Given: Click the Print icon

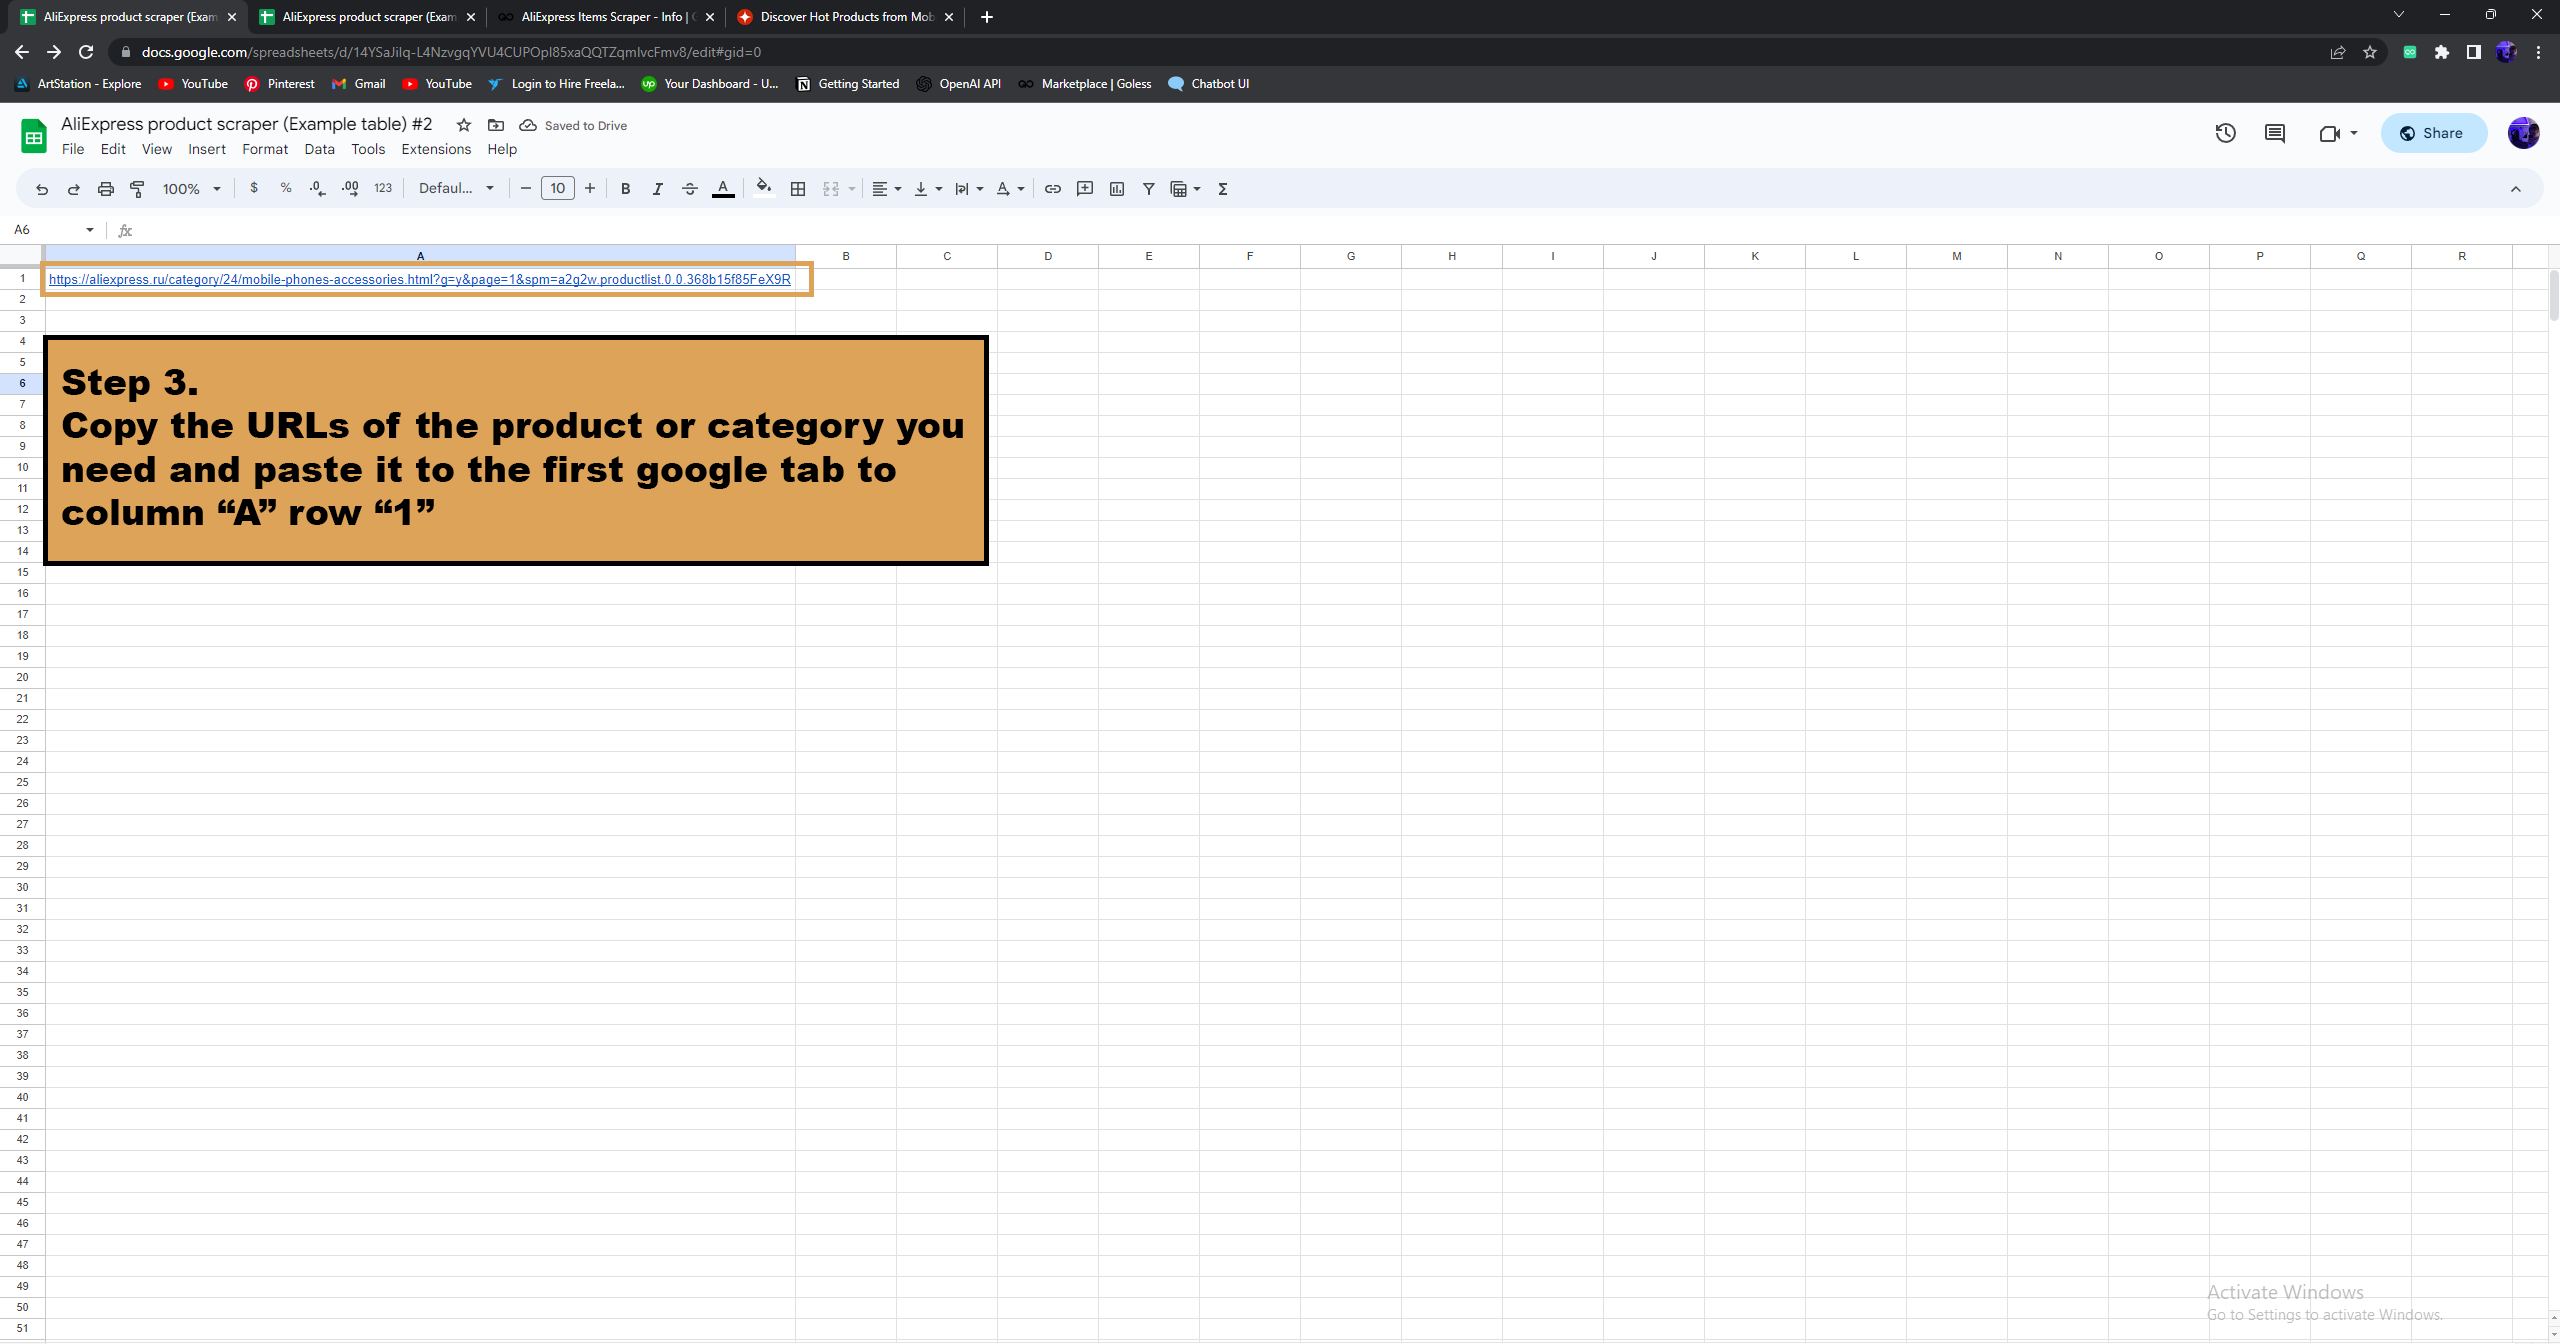Looking at the screenshot, I should [x=105, y=189].
